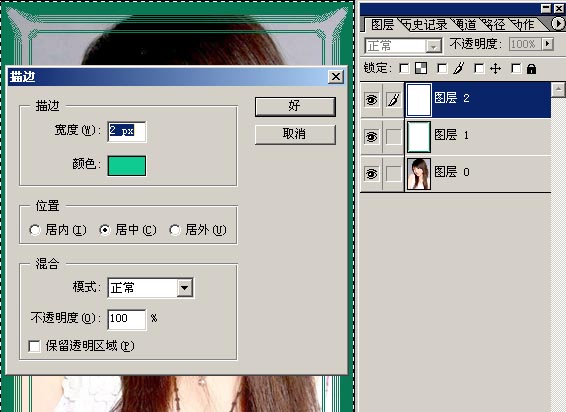Viewport: 566px width, 412px height.
Task: Switch to the 历史记录 tab
Action: [x=425, y=25]
